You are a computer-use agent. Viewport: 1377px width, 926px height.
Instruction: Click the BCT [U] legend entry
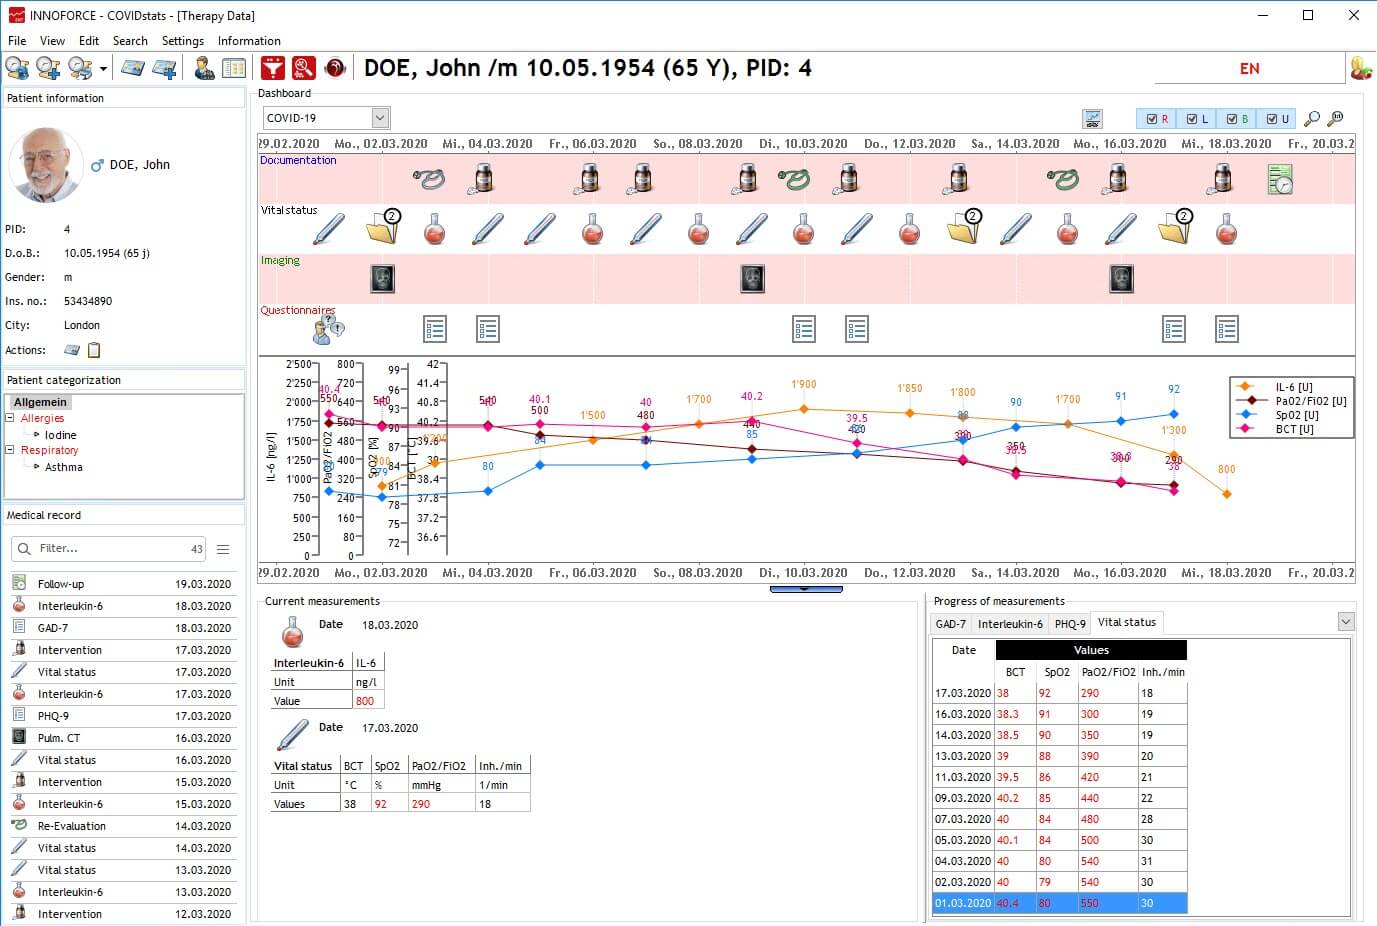[1291, 429]
